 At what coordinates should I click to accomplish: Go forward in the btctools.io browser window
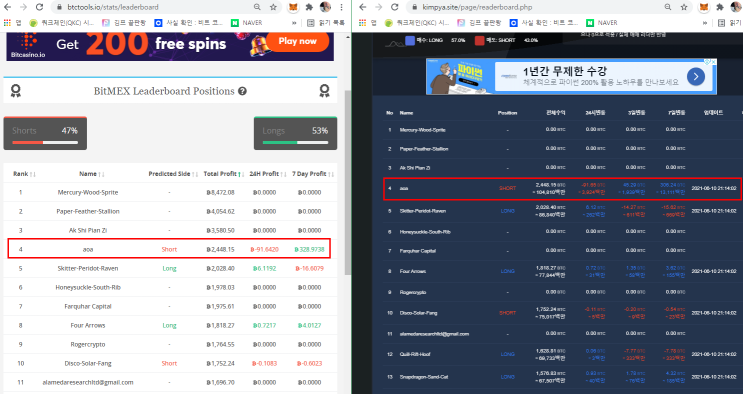tap(23, 7)
